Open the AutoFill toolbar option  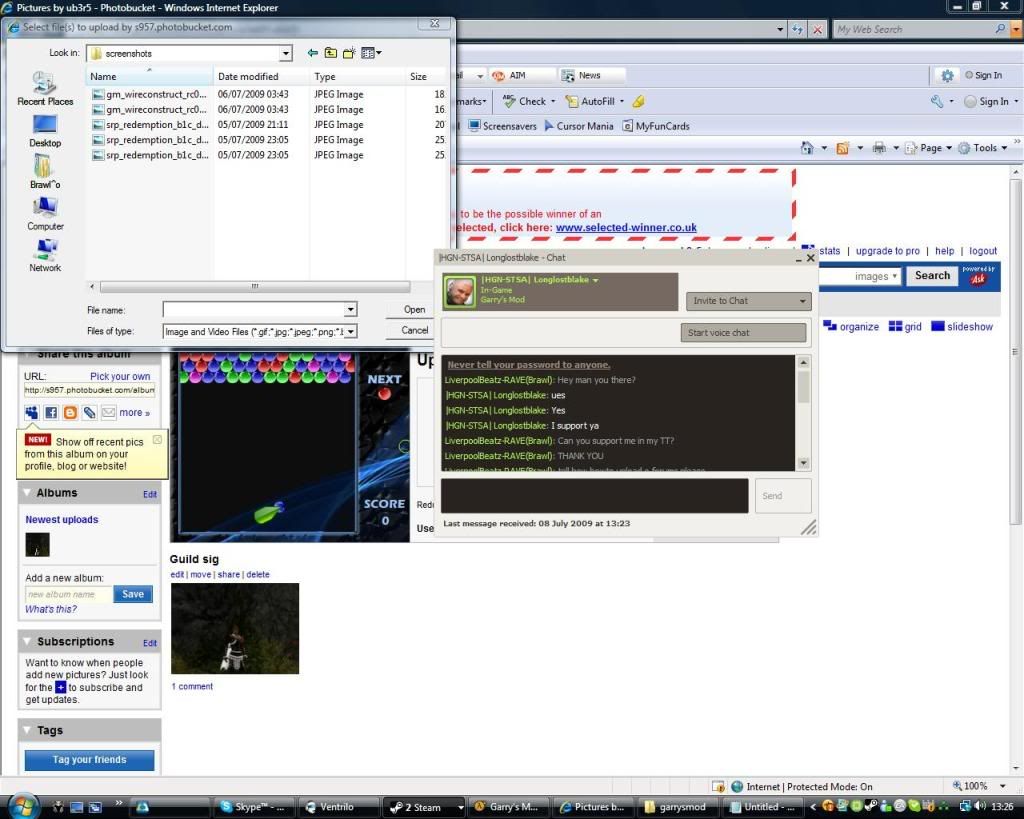[594, 101]
